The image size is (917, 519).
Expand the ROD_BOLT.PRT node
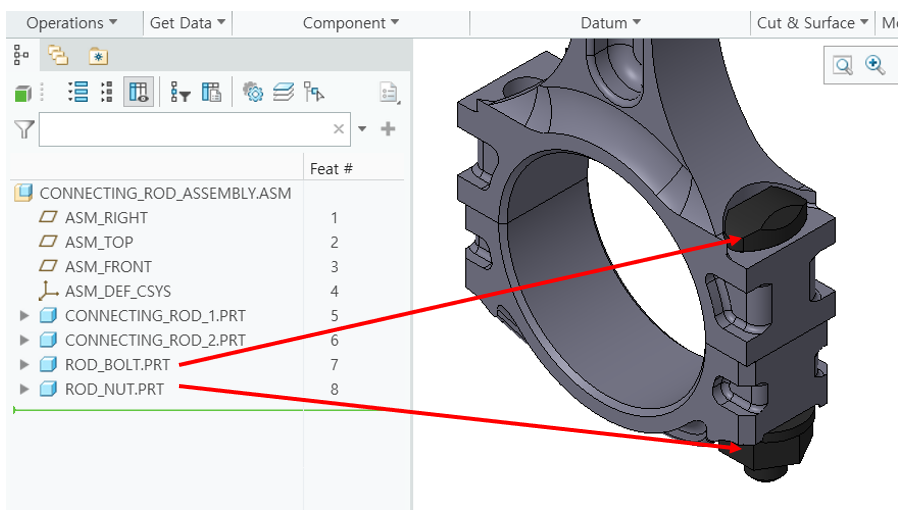(x=24, y=365)
